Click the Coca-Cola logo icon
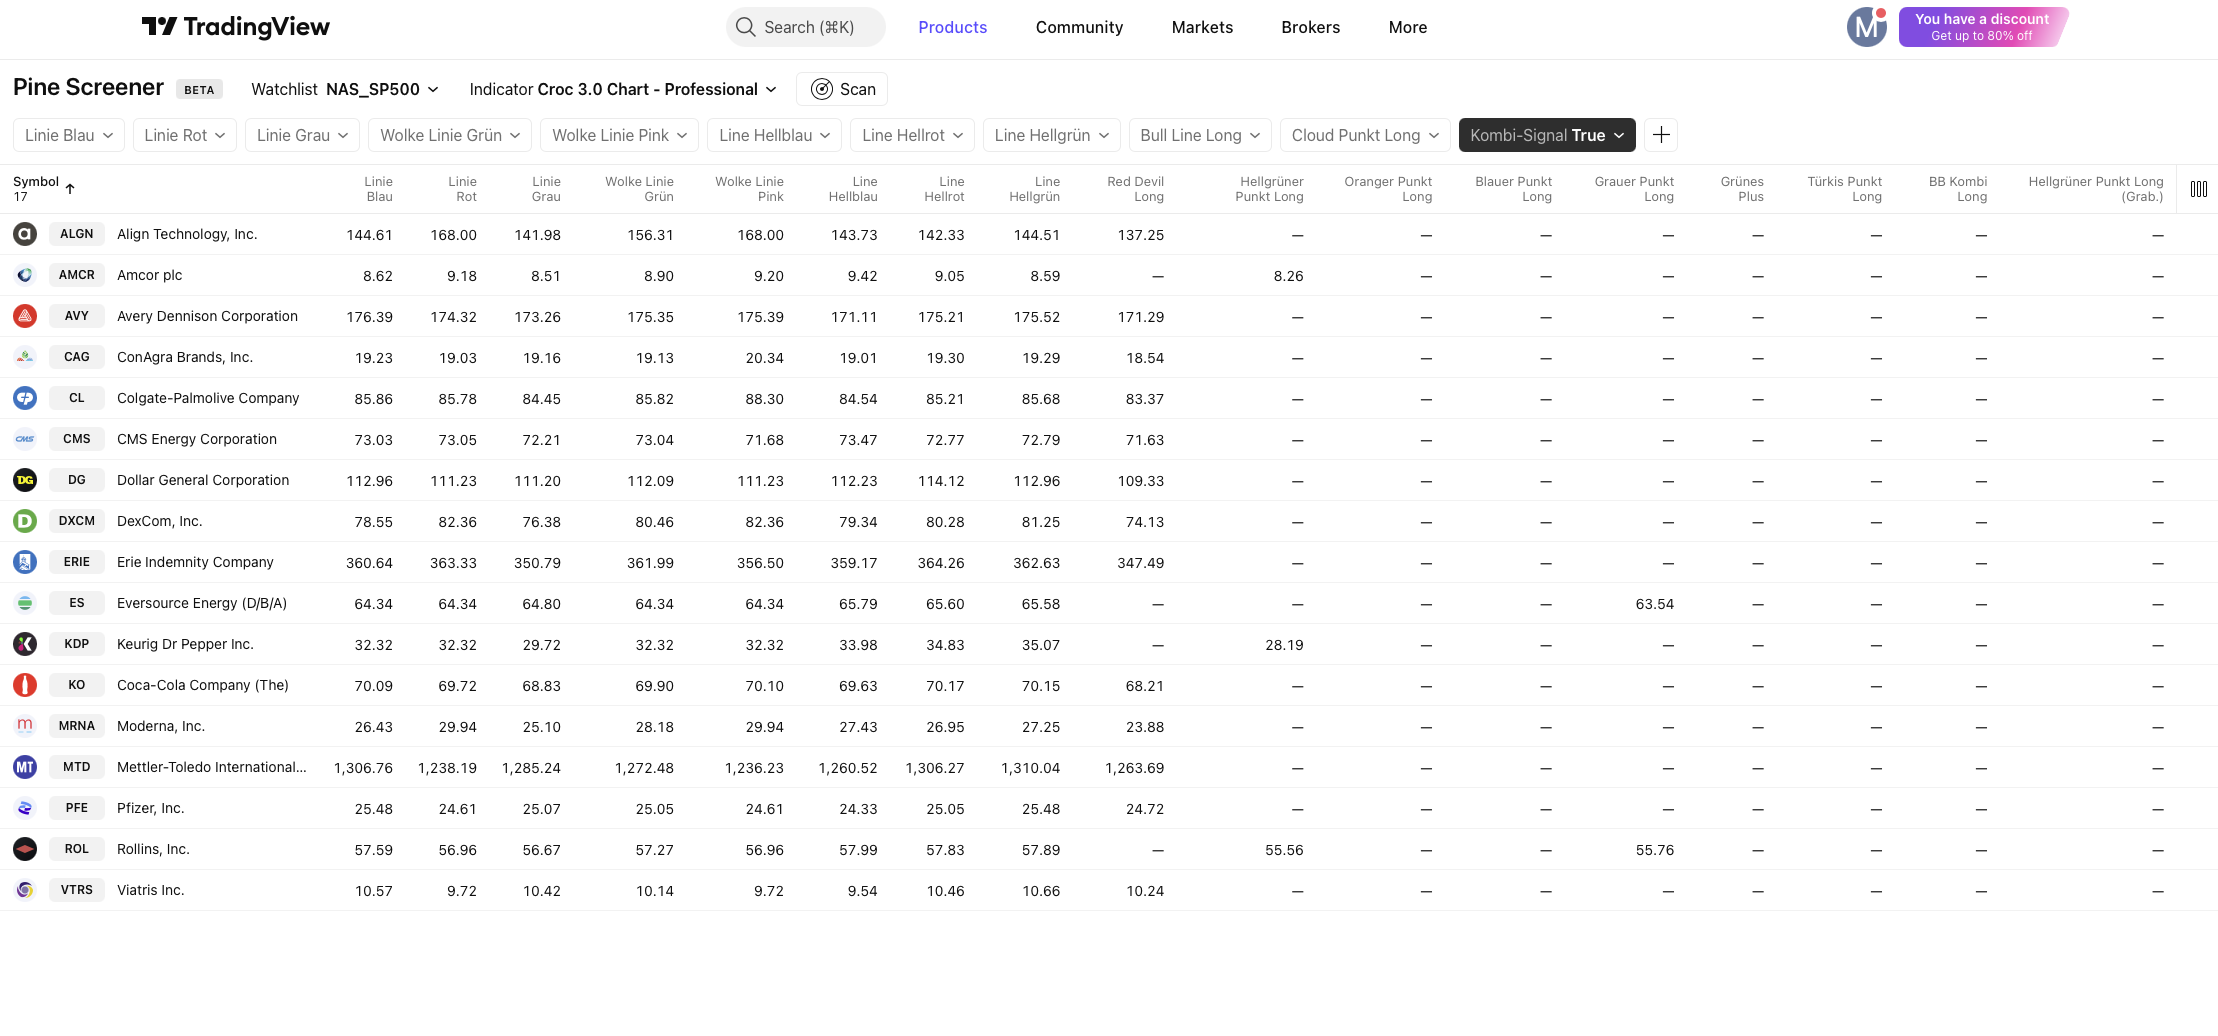The height and width of the screenshot is (1036, 2218). point(25,685)
